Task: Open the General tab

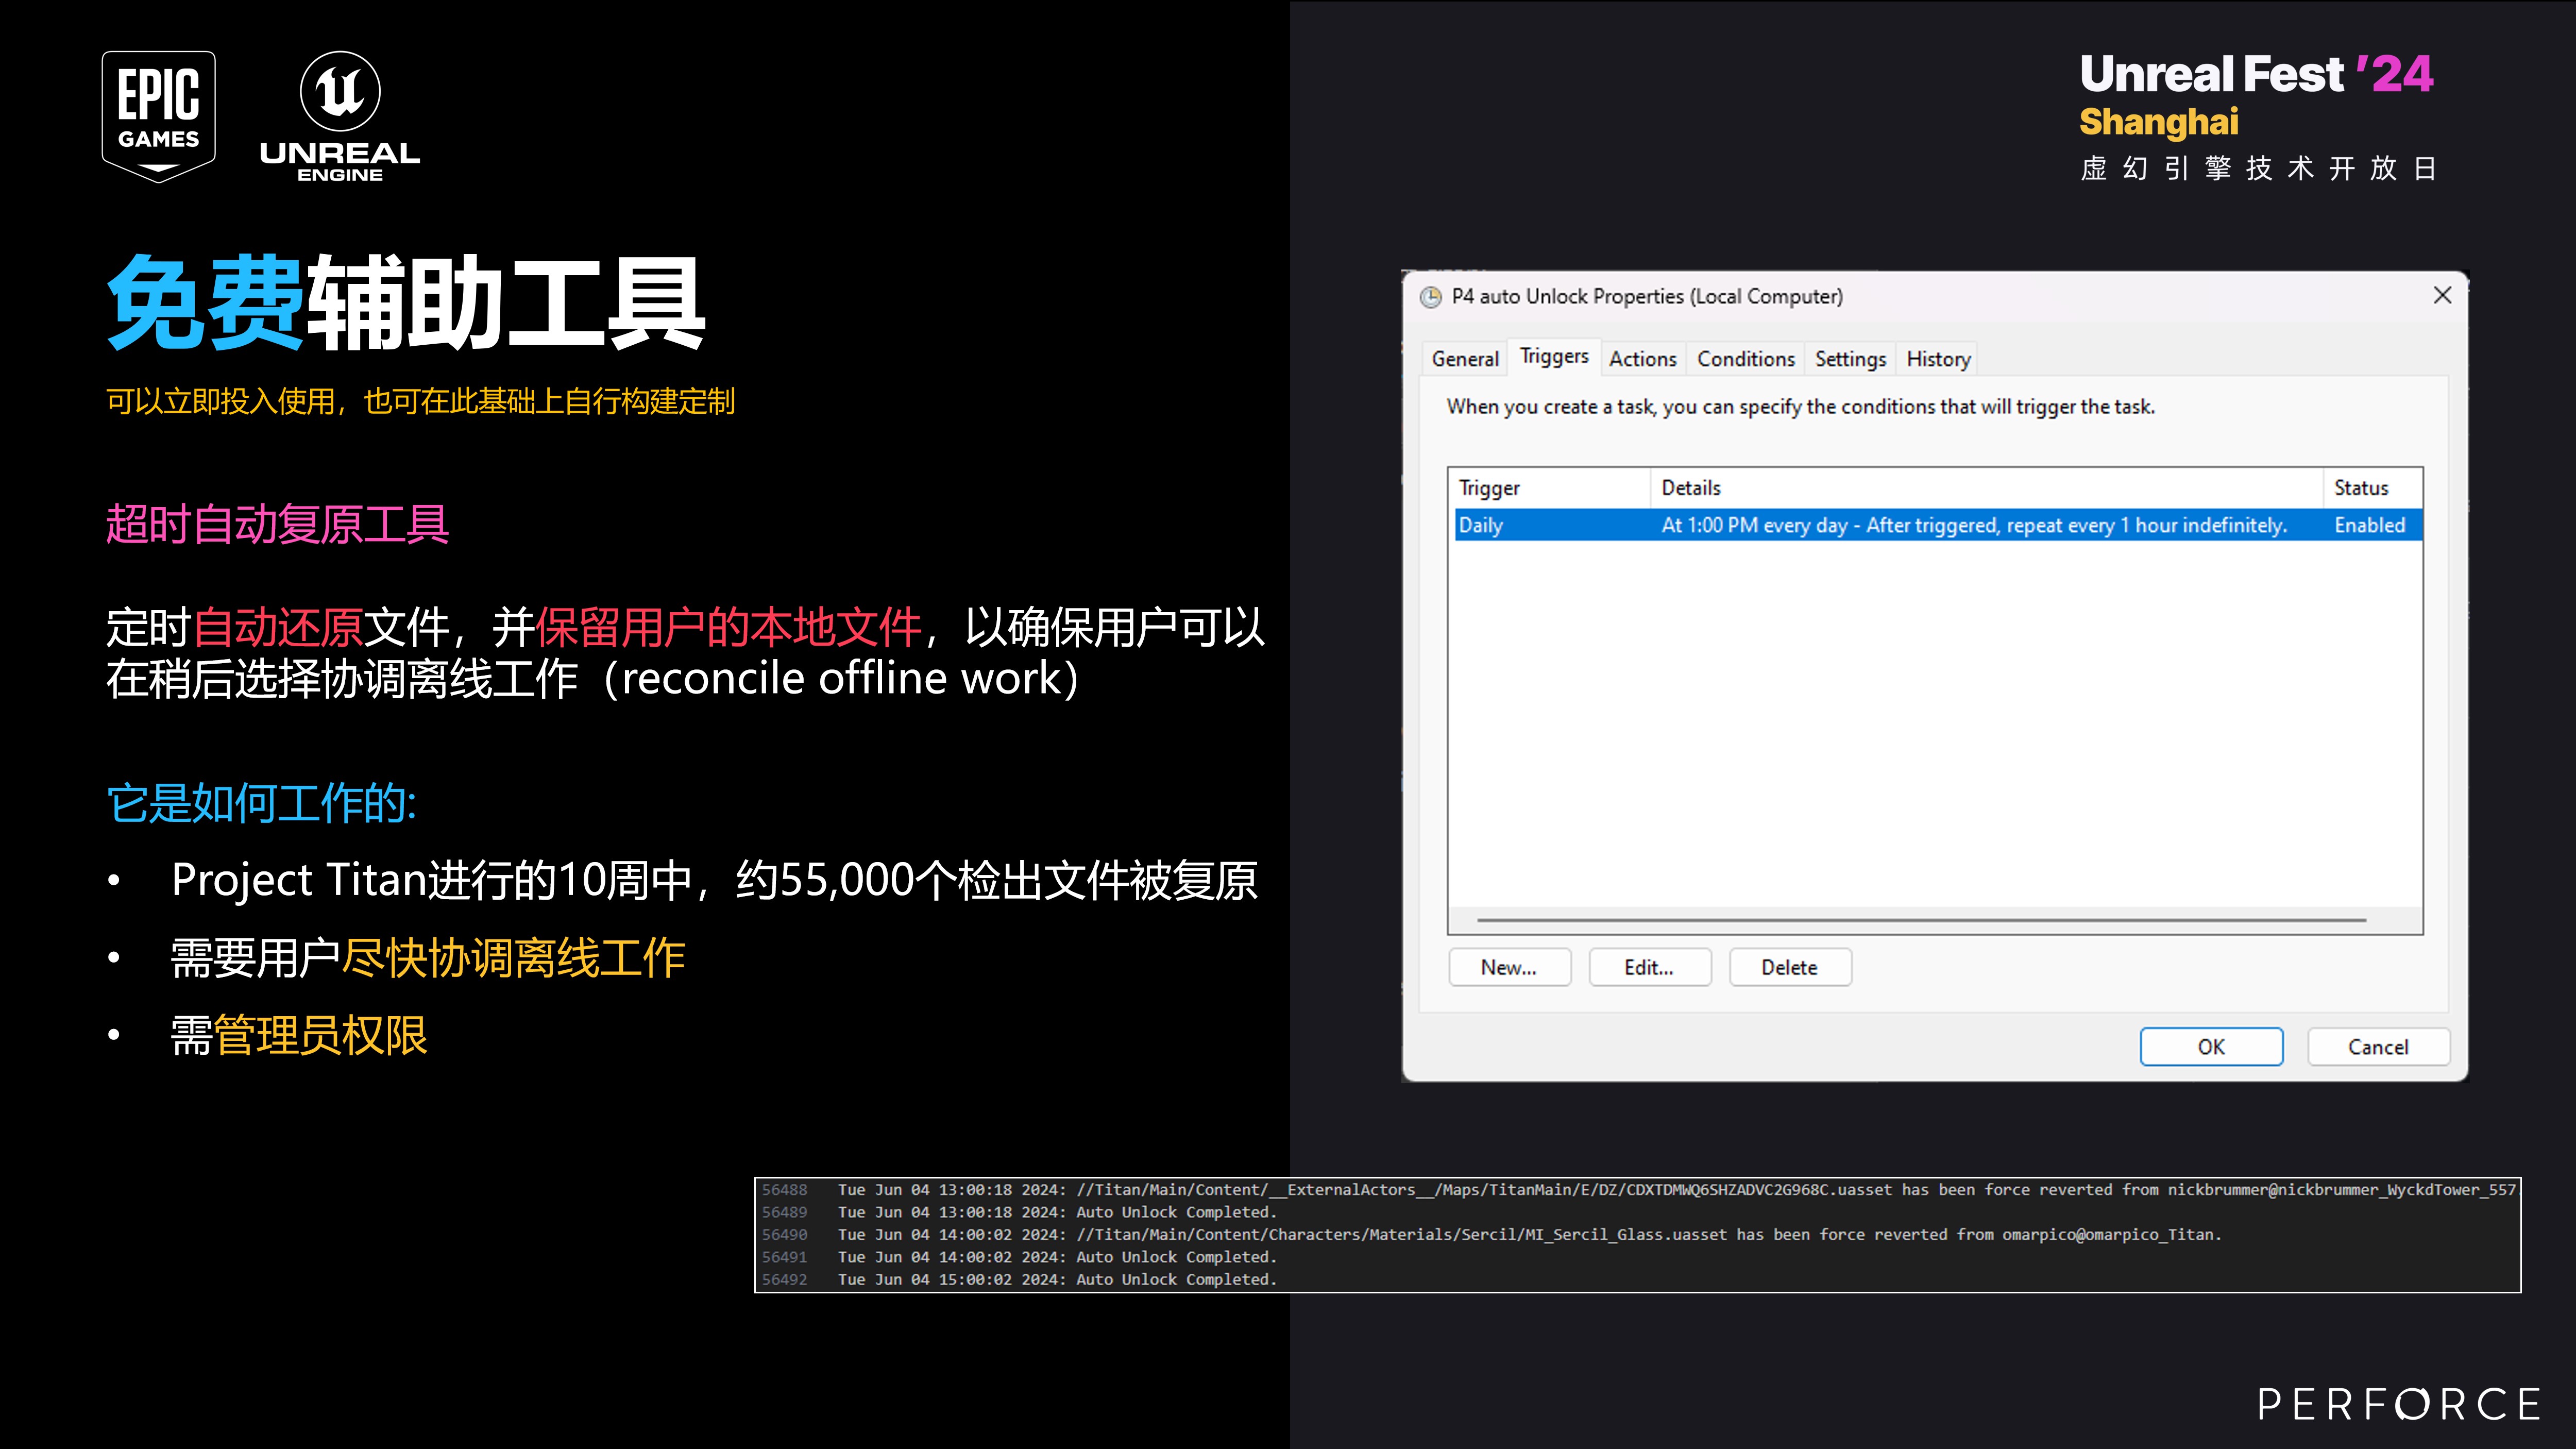Action: [1464, 359]
